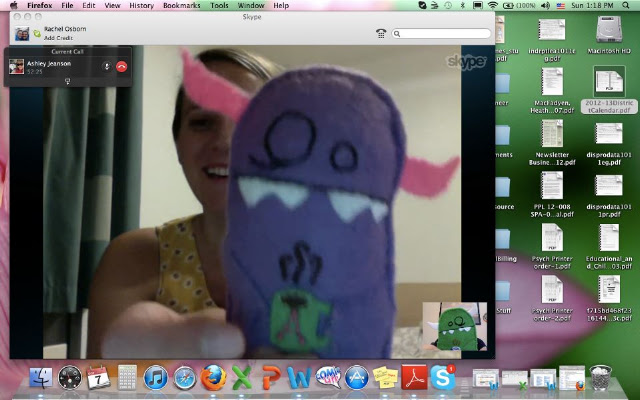Open the View menu

point(112,5)
